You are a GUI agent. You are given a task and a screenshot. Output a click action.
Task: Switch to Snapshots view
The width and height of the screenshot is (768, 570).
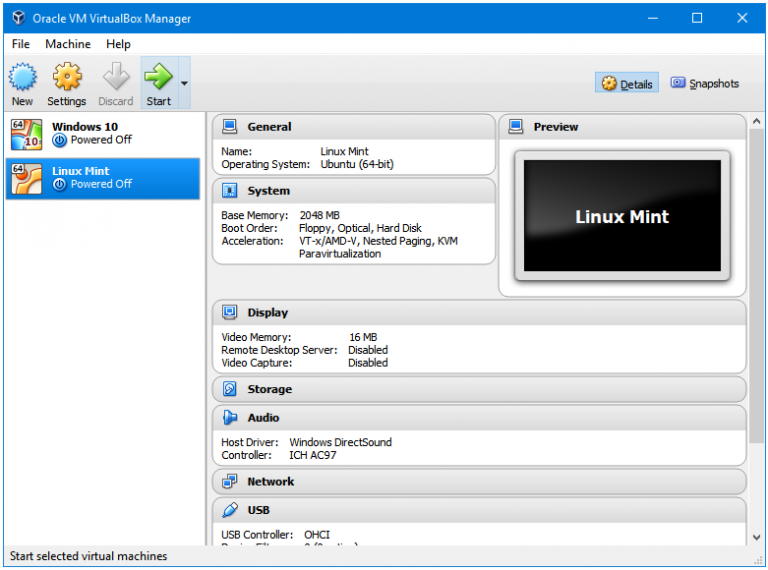(x=704, y=83)
